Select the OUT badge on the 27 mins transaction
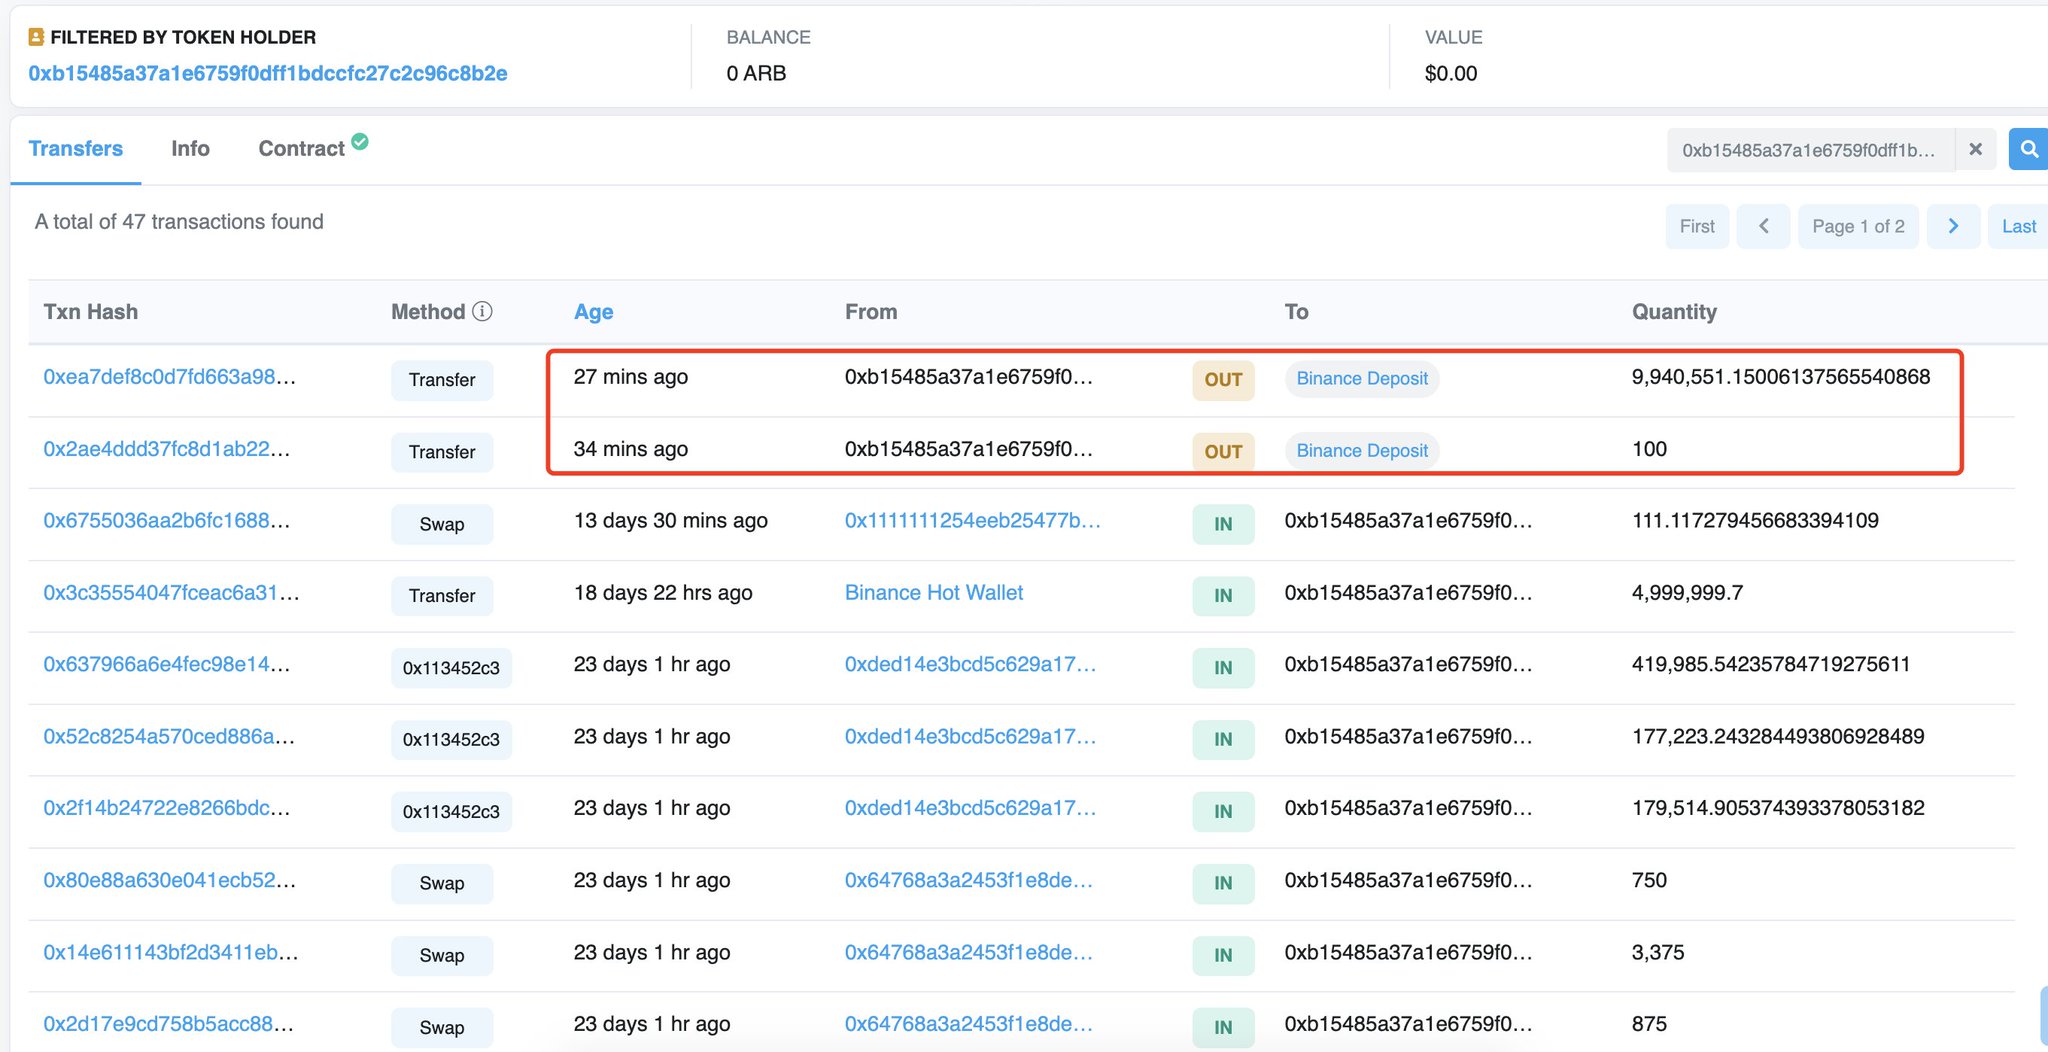The width and height of the screenshot is (2048, 1052). tap(1223, 380)
